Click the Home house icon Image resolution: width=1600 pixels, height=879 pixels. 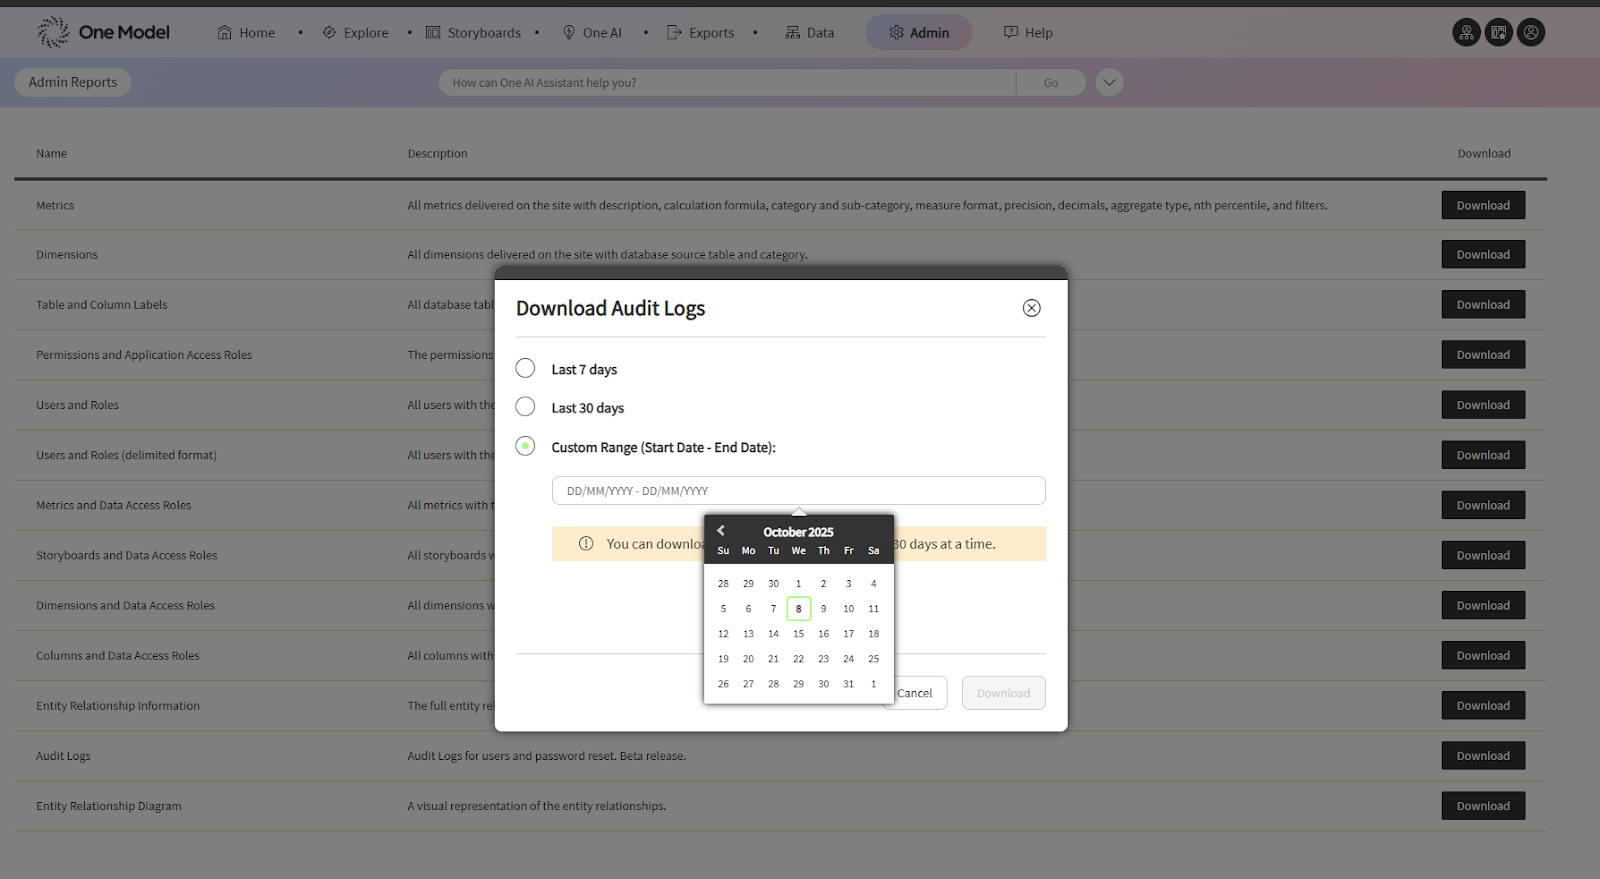224,33
